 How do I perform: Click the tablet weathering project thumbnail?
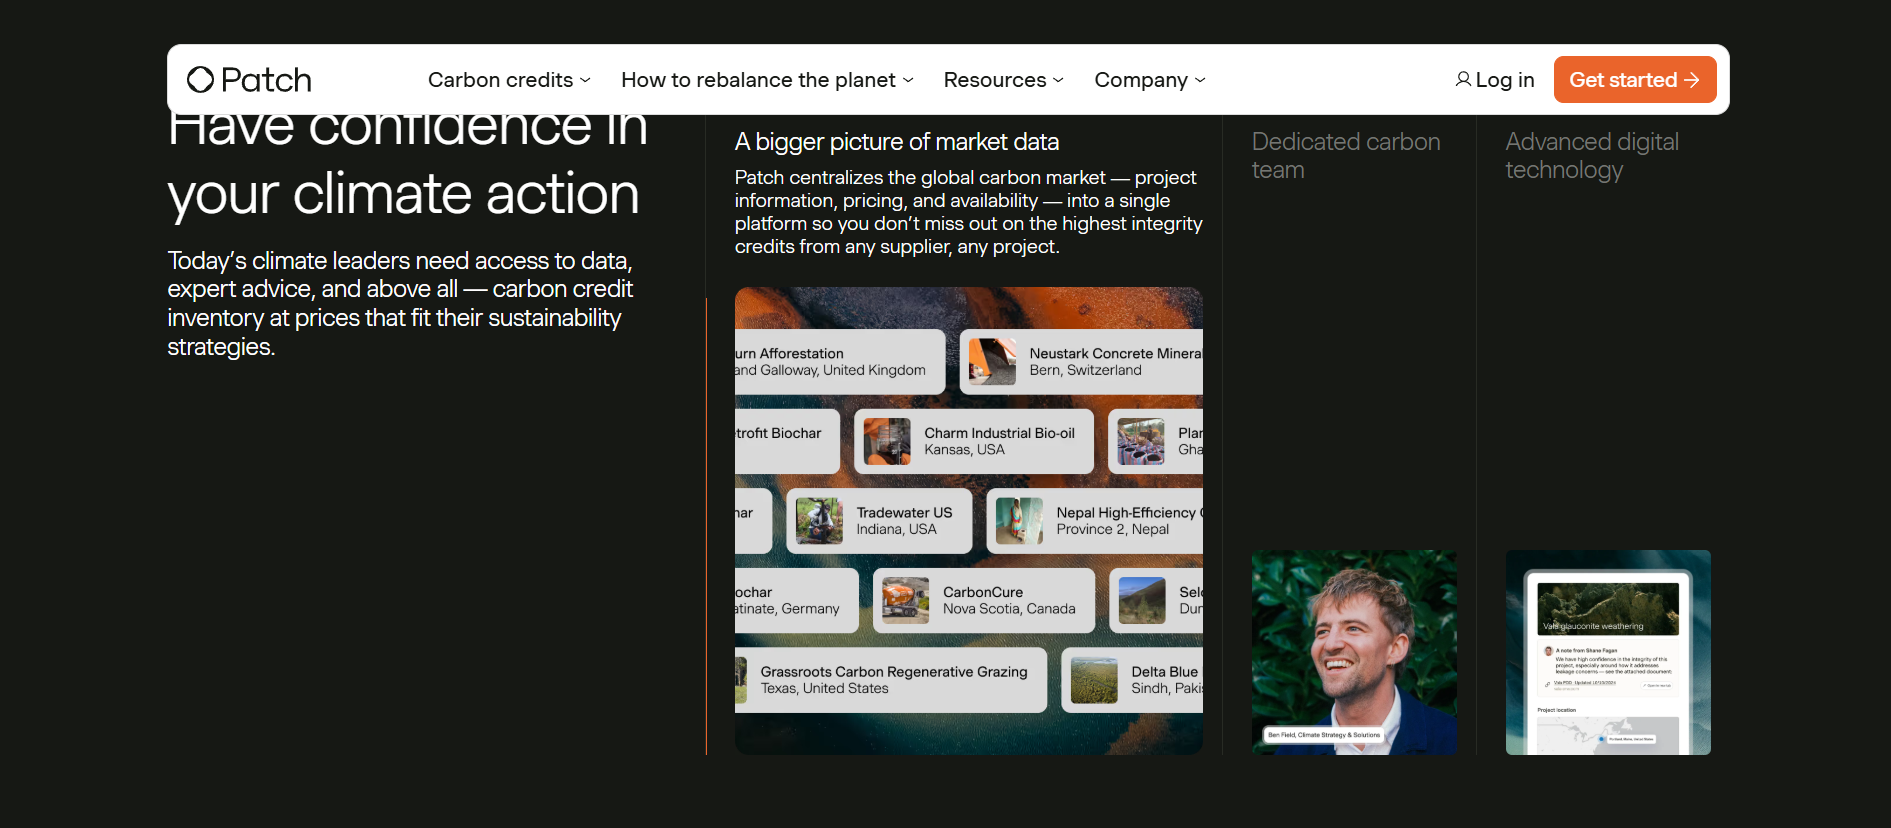[x=1607, y=652]
